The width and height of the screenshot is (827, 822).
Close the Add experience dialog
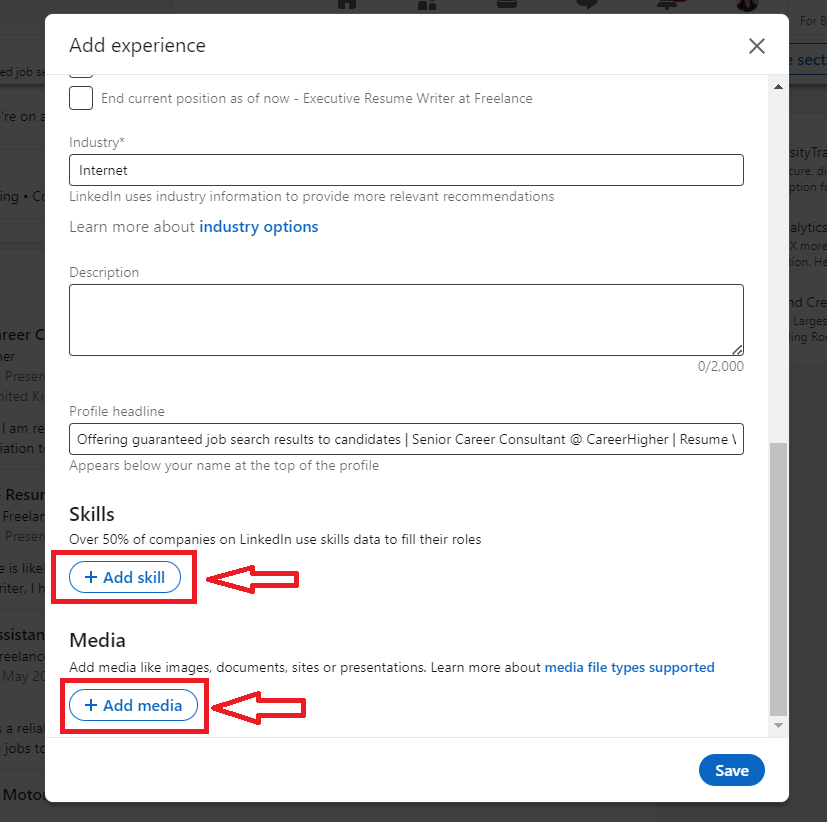tap(757, 46)
